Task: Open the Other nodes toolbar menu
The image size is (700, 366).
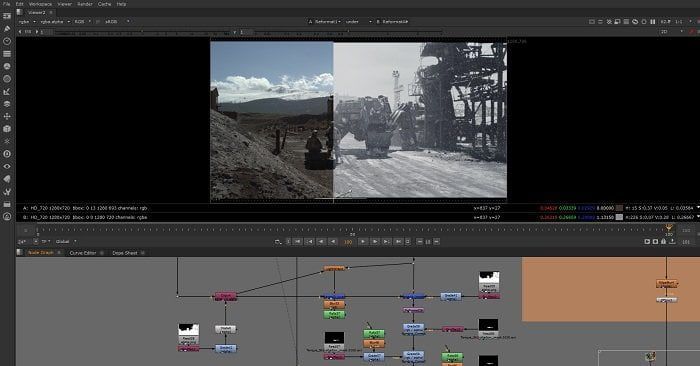Action: tap(7, 204)
